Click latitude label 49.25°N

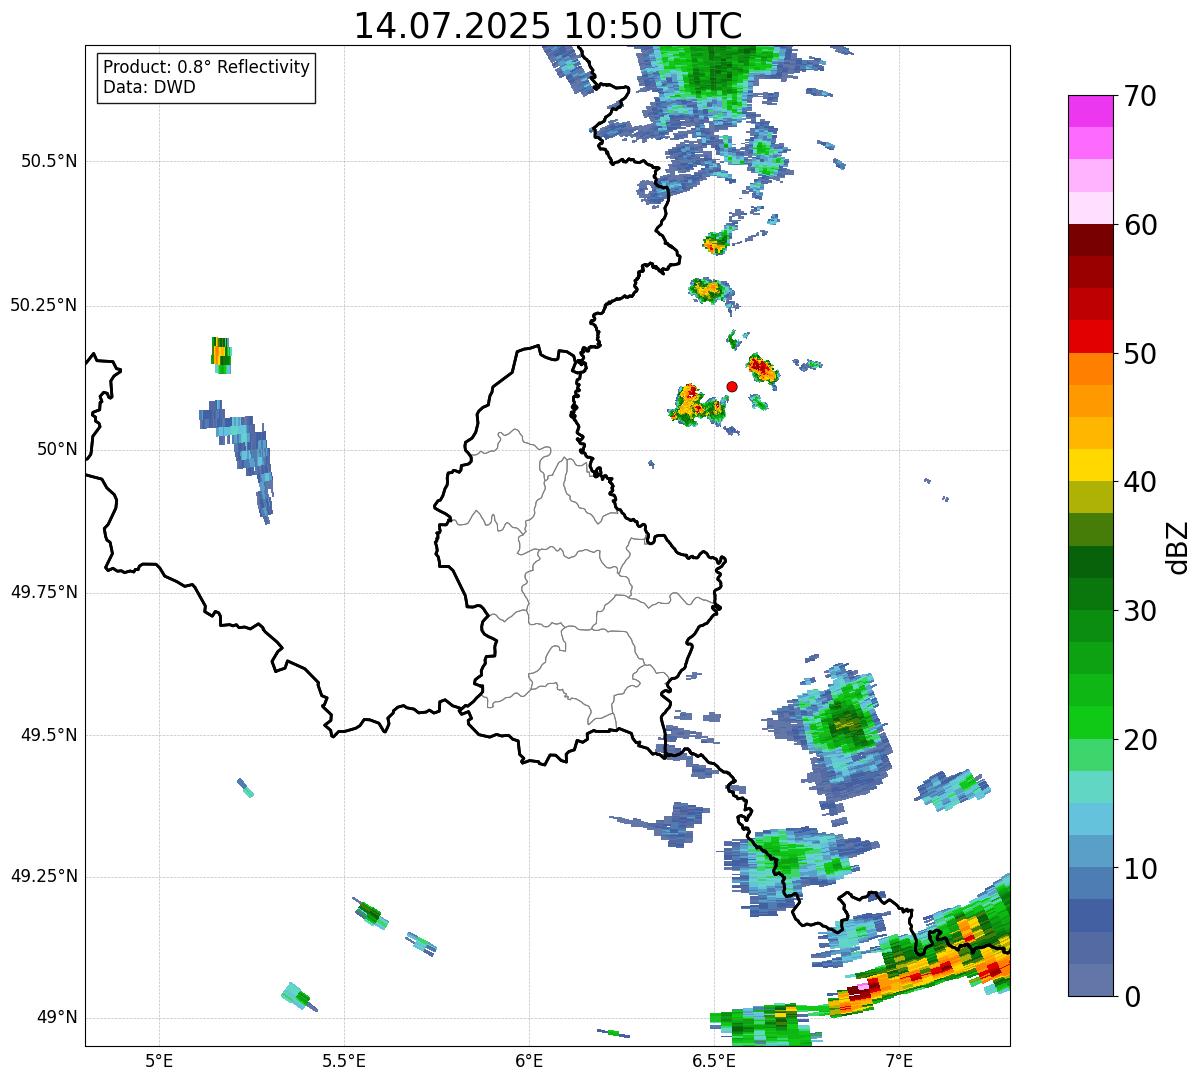coord(44,876)
